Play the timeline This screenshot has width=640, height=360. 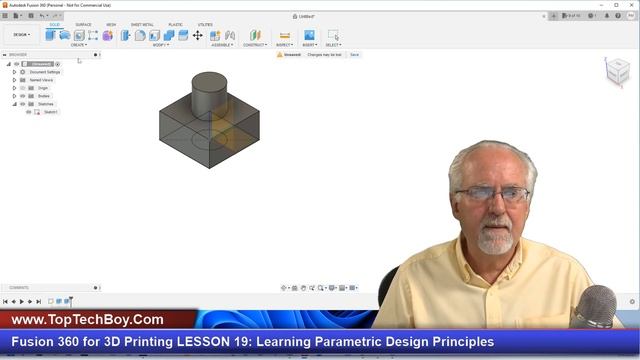(x=22, y=302)
